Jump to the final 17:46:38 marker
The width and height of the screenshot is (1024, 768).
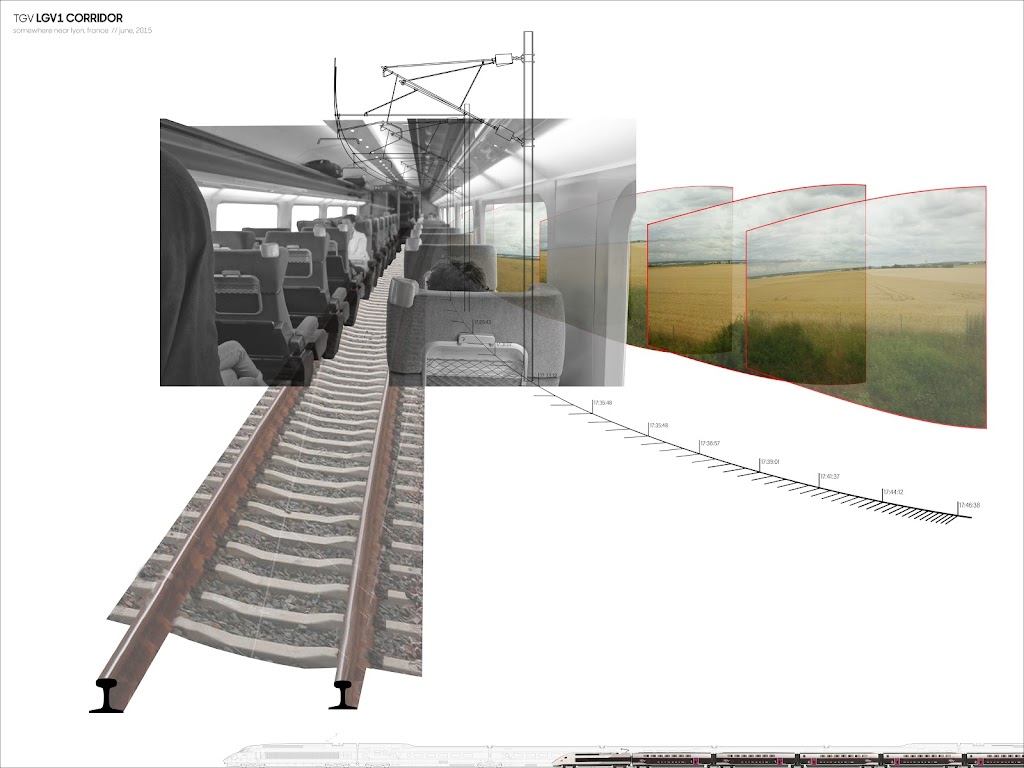point(968,506)
